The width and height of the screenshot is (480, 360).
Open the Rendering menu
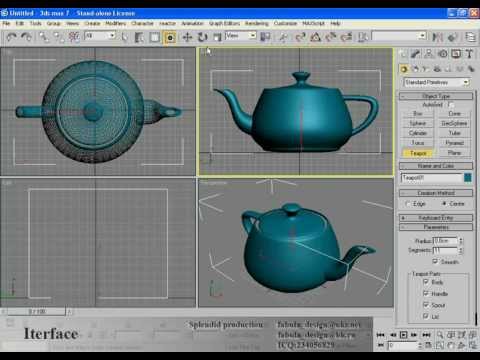click(x=257, y=23)
